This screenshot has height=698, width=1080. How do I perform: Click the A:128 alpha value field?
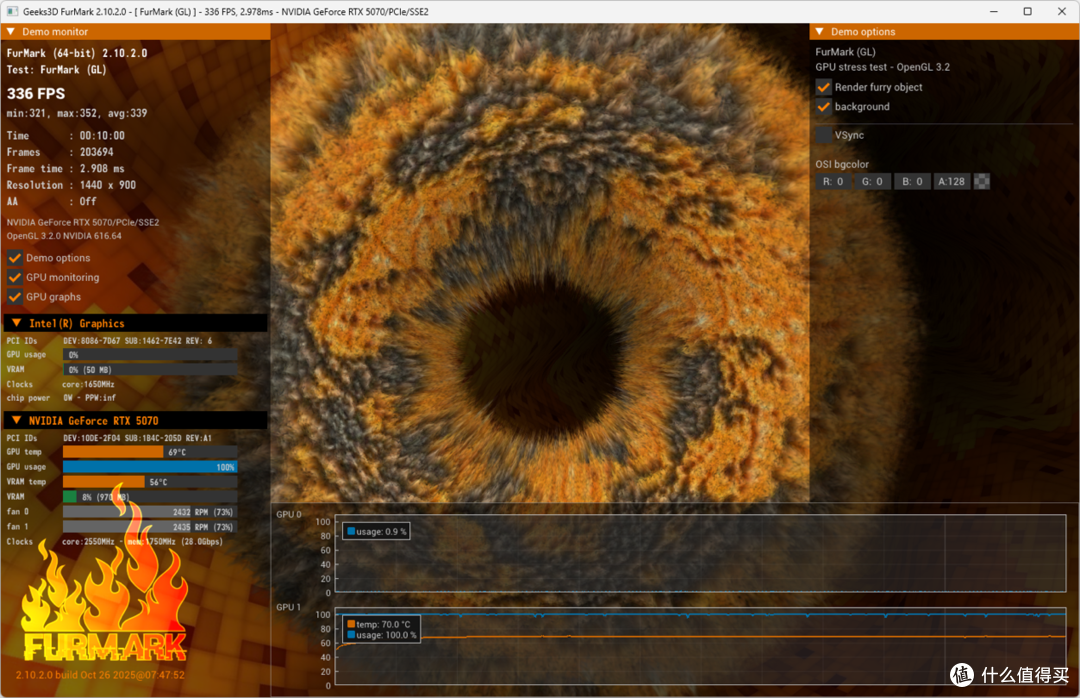951,182
